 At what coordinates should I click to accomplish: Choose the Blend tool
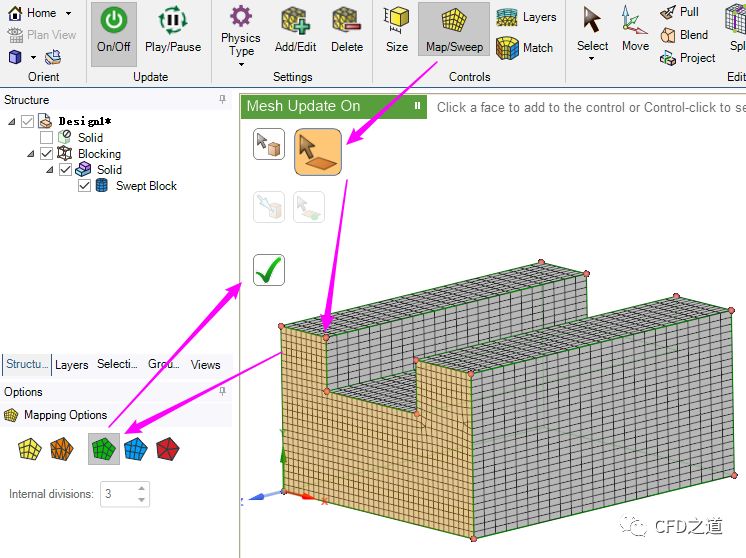tap(684, 35)
